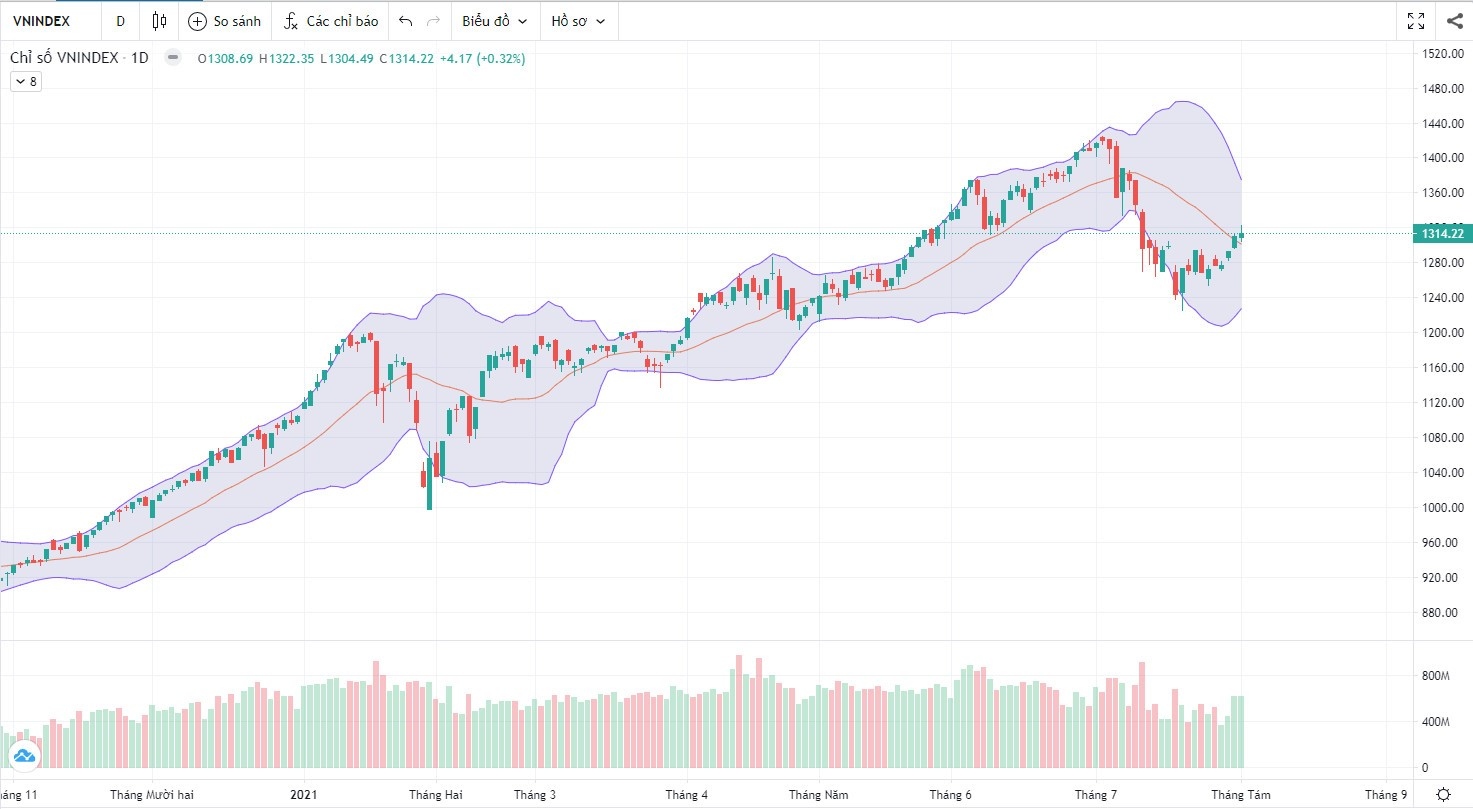Toggle visibility of VNINDEX series legend
Viewport: 1473px width, 809px height.
coord(173,58)
